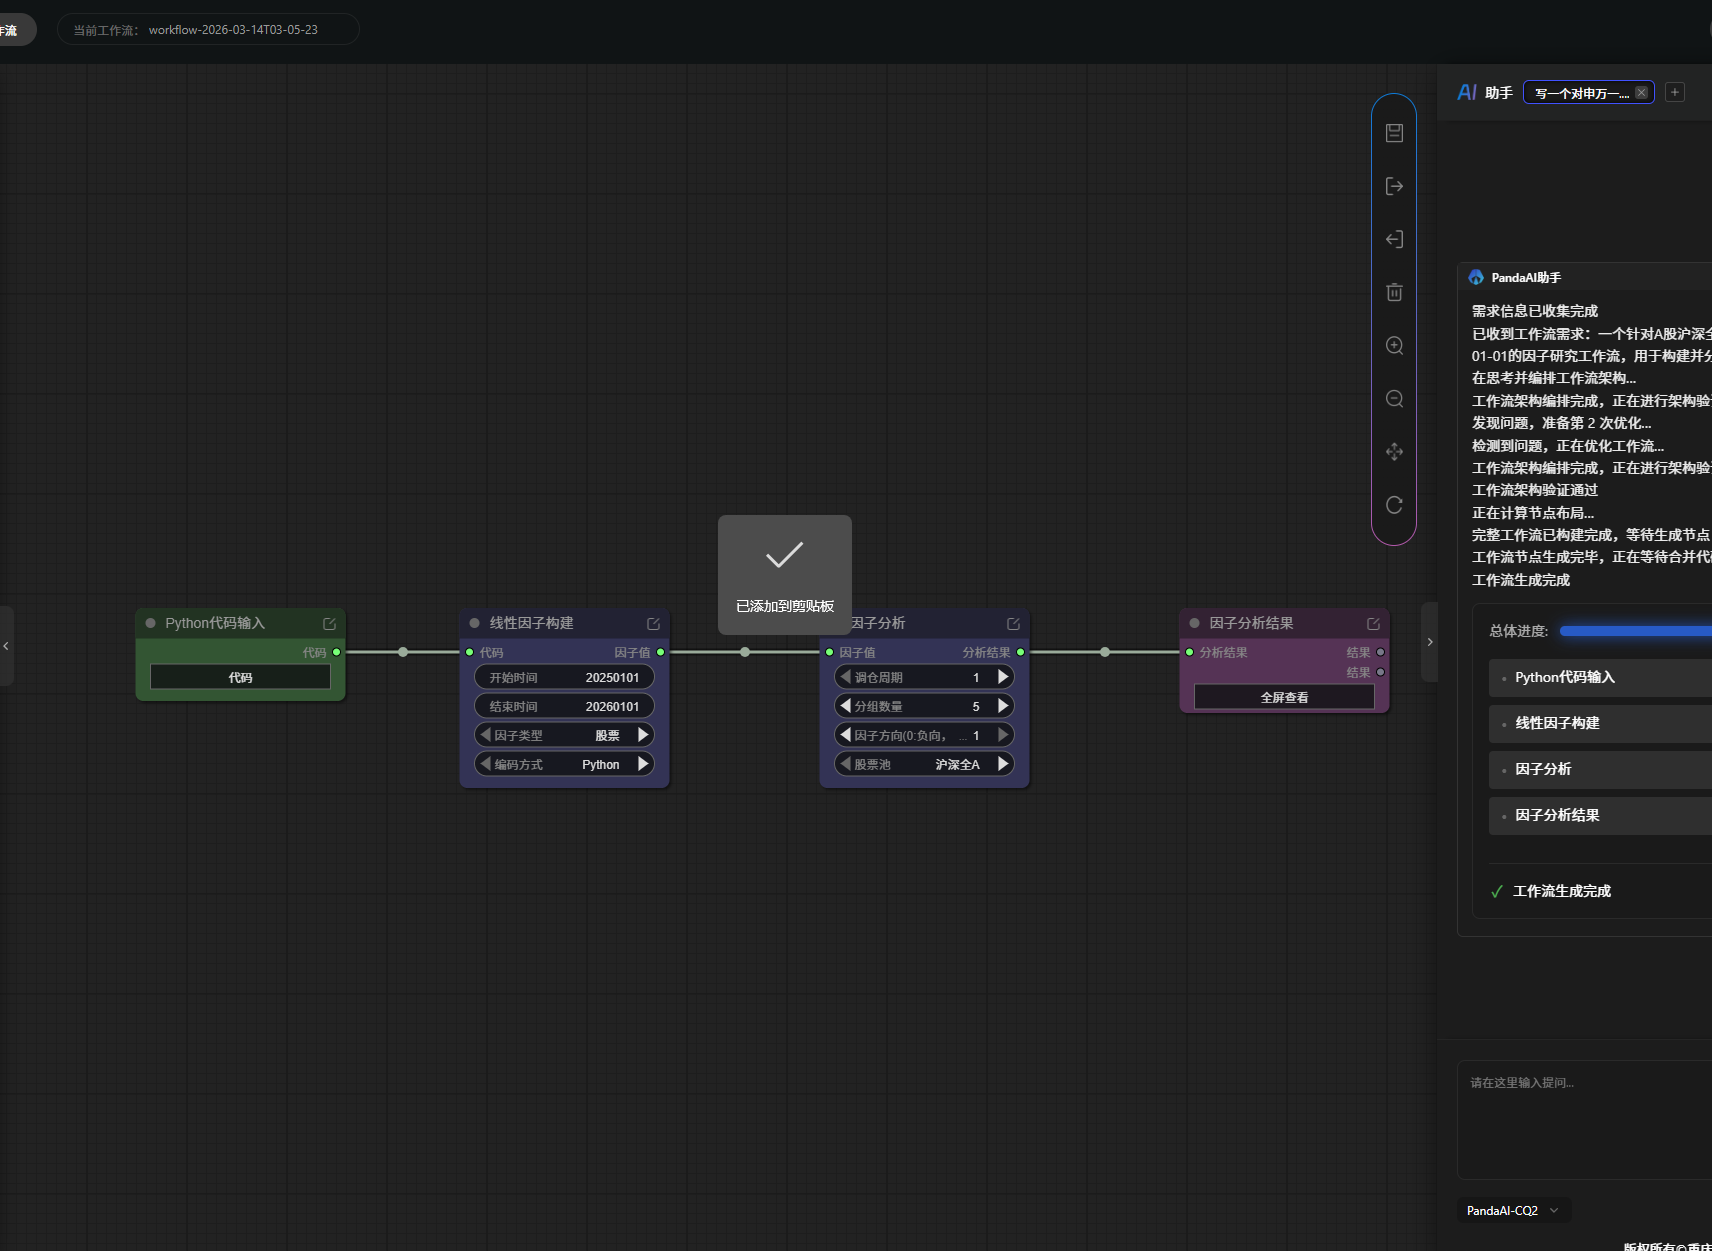Open the PandaAI-CQ2 model dropdown
The width and height of the screenshot is (1712, 1251).
[1513, 1210]
